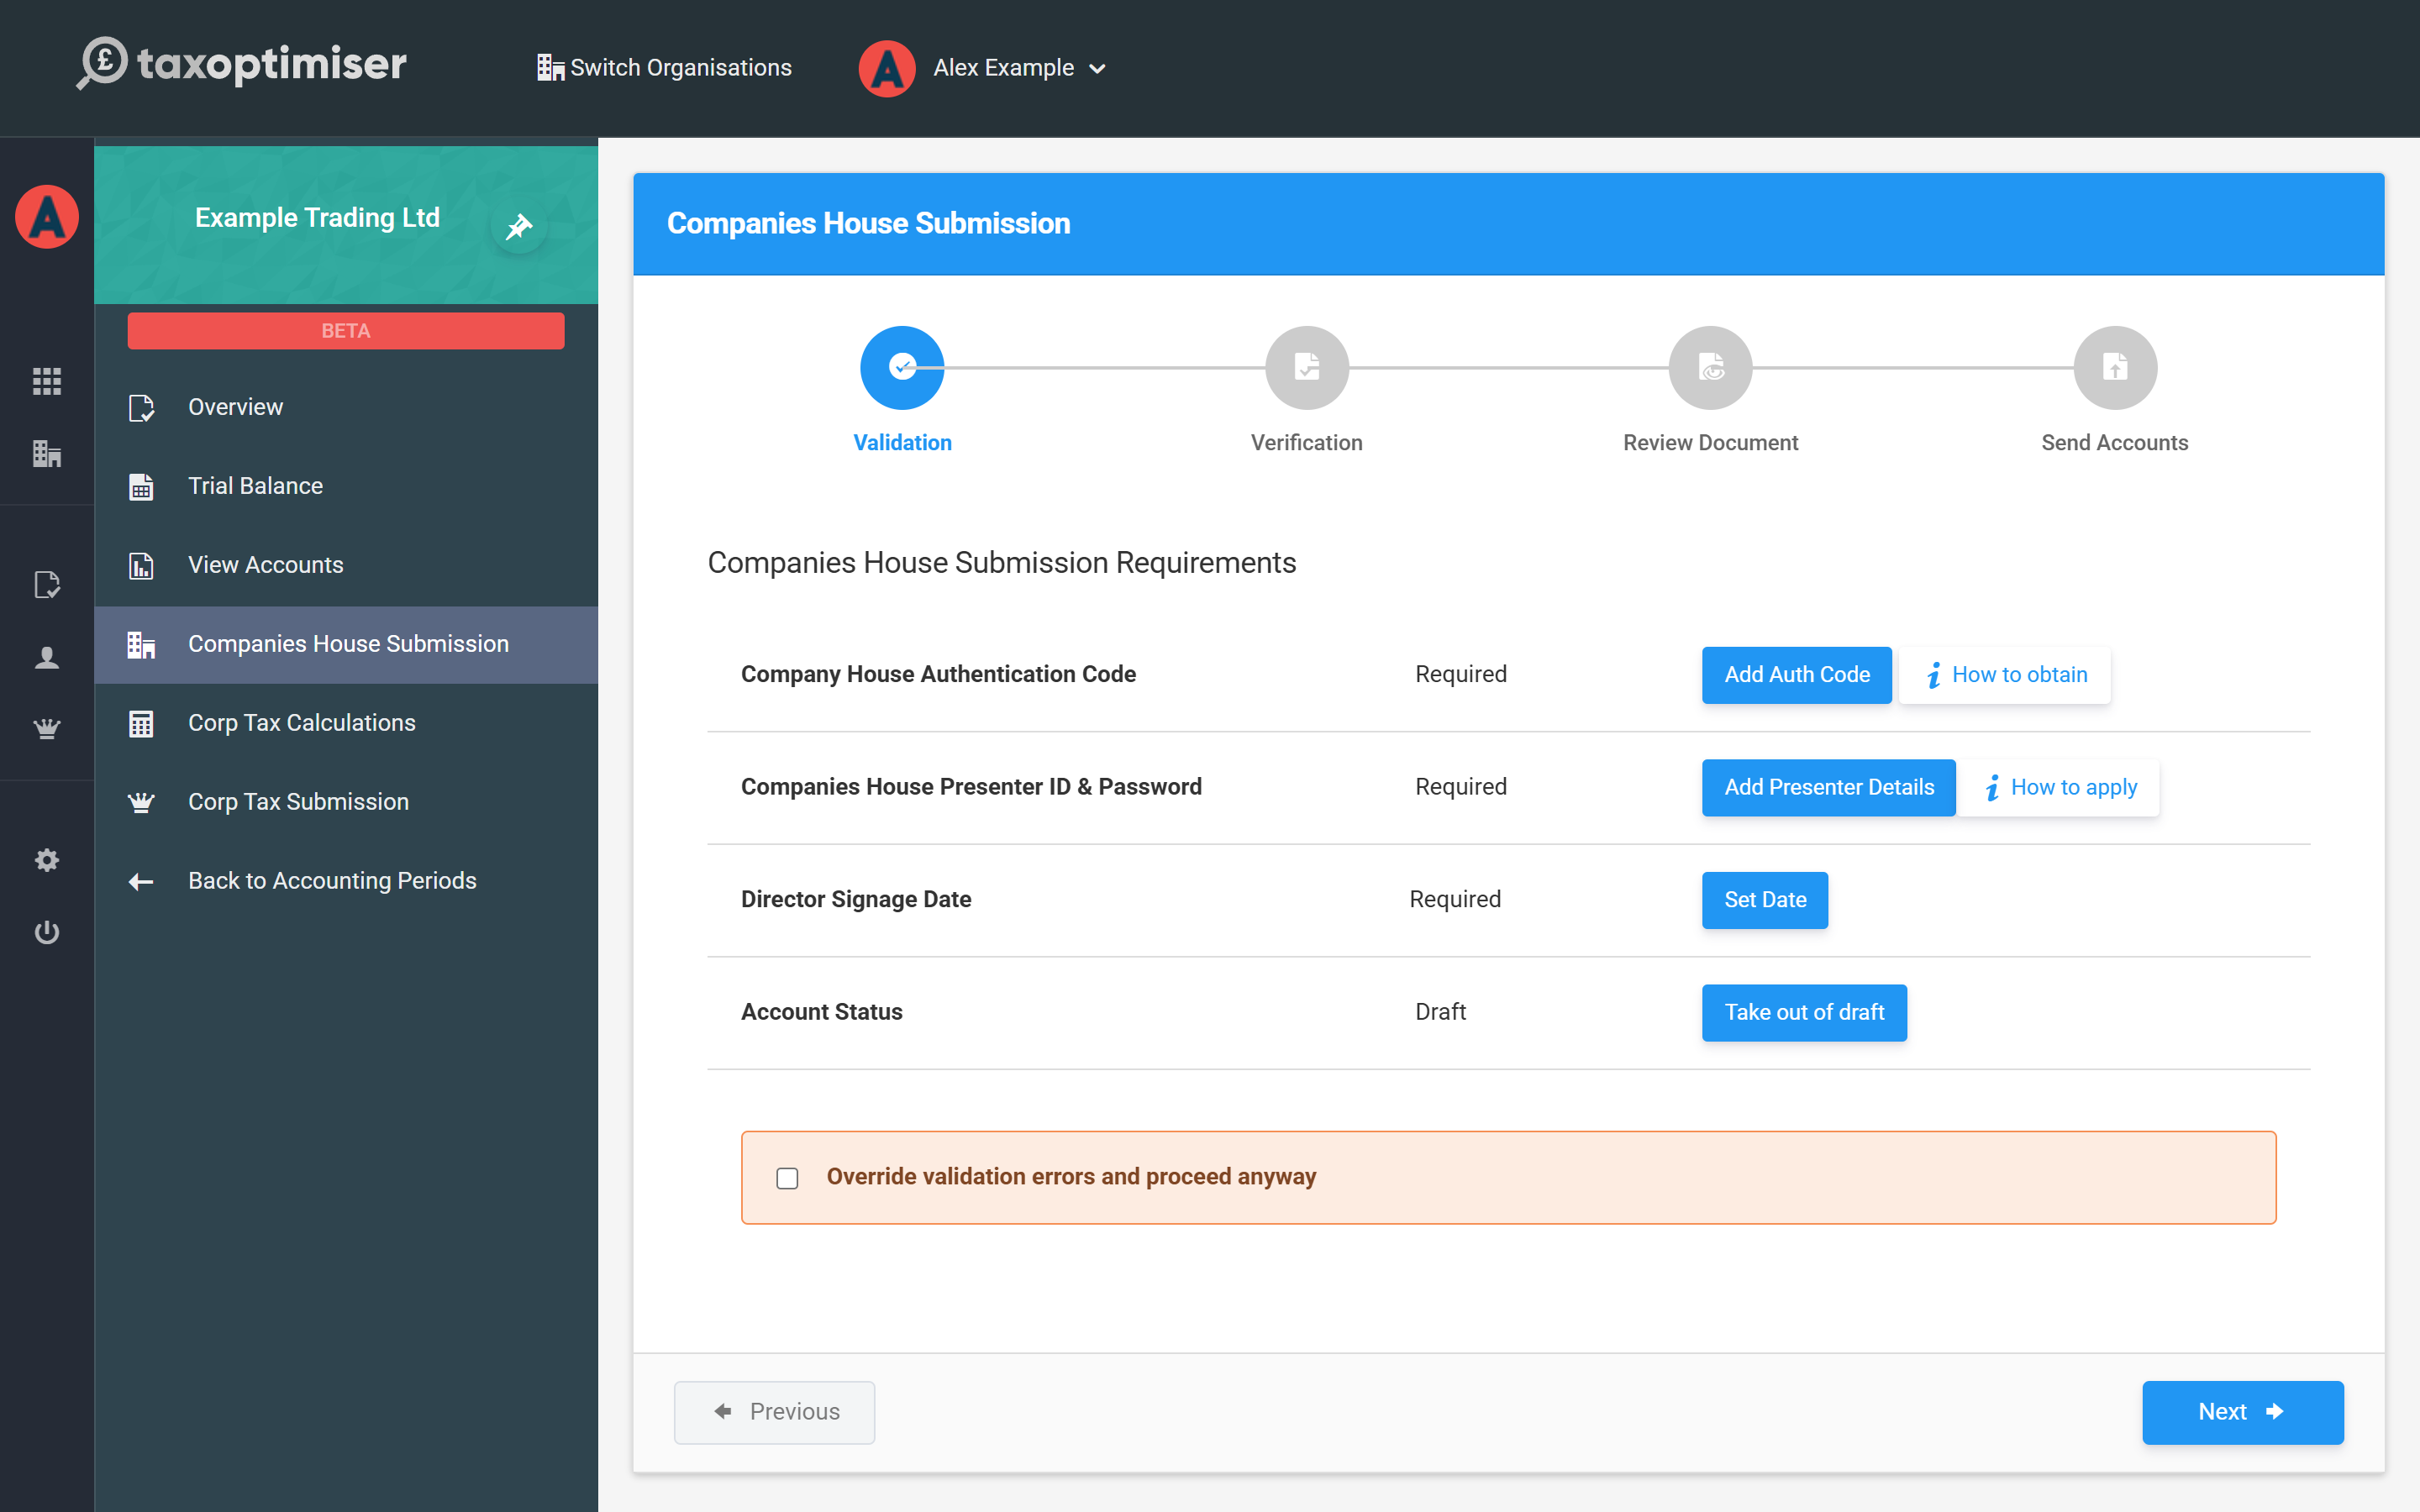The width and height of the screenshot is (2420, 1512).
Task: Open the apps grid icon in left rail
Action: 47,381
